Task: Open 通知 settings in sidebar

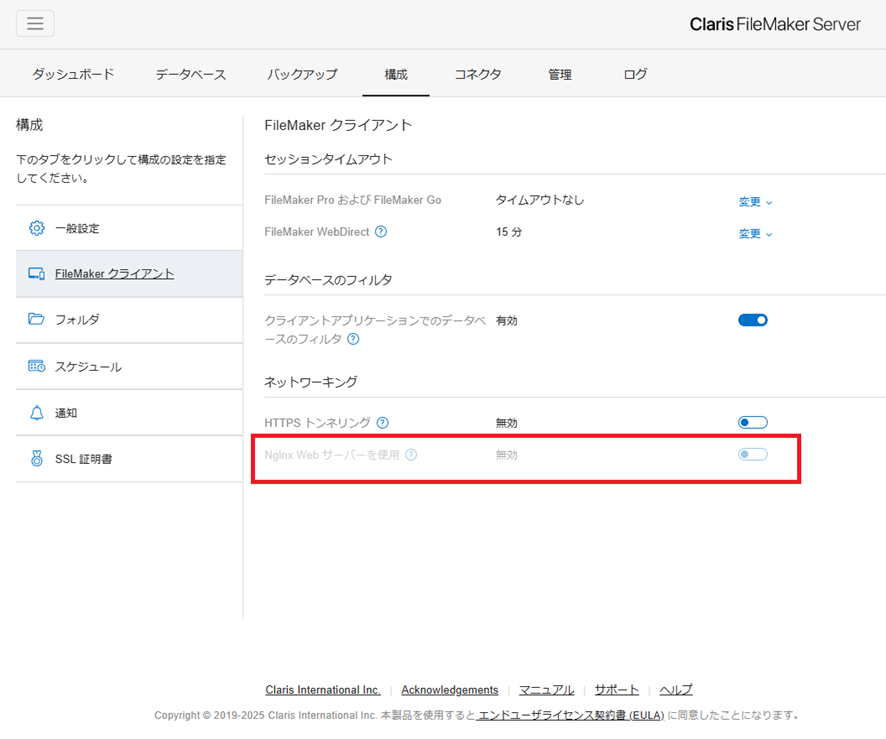Action: click(x=129, y=413)
